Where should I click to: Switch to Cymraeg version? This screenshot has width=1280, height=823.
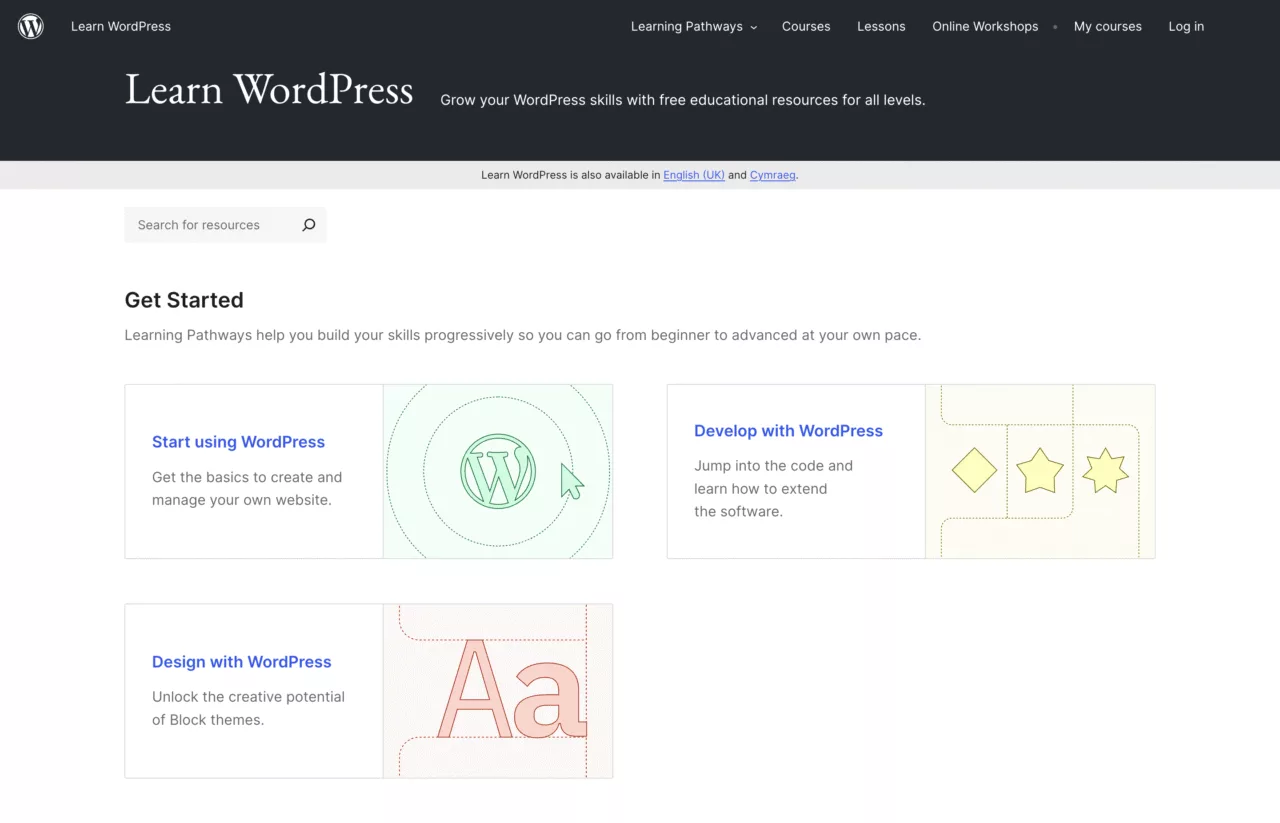click(773, 175)
